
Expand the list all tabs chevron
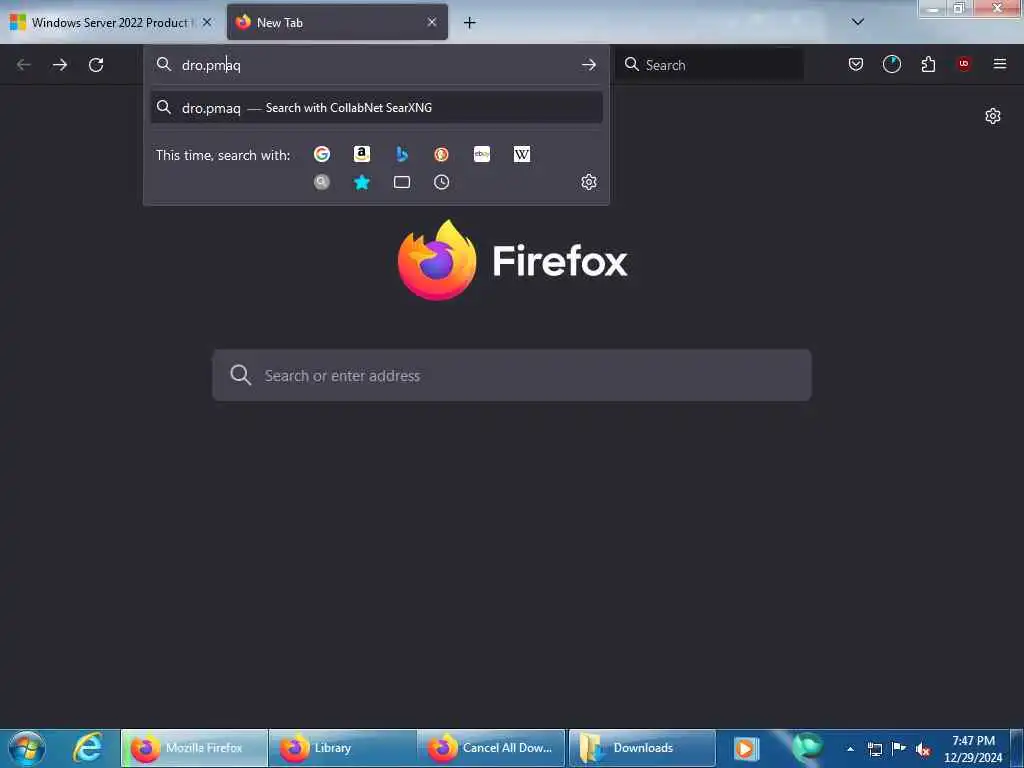point(857,22)
